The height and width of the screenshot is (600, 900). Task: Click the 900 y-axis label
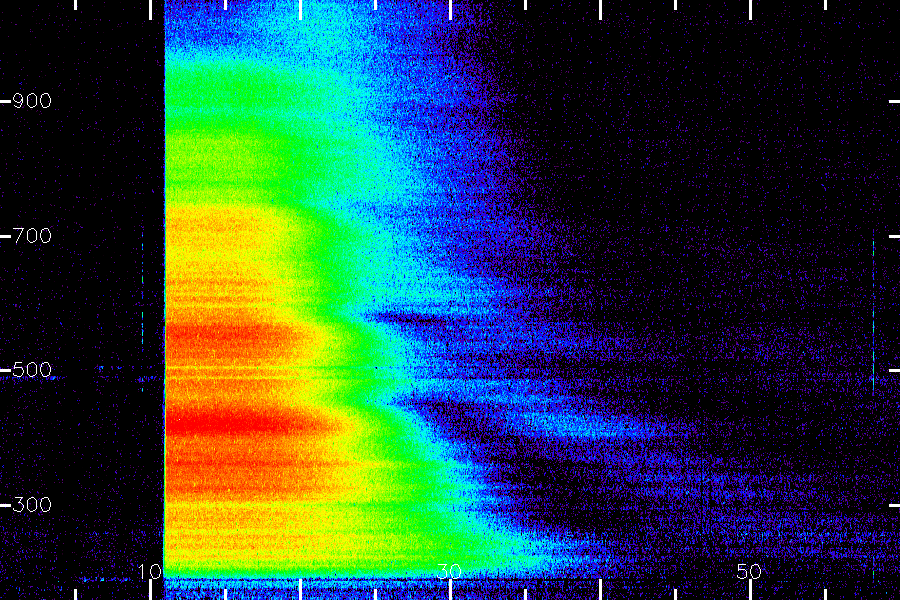[x=32, y=101]
